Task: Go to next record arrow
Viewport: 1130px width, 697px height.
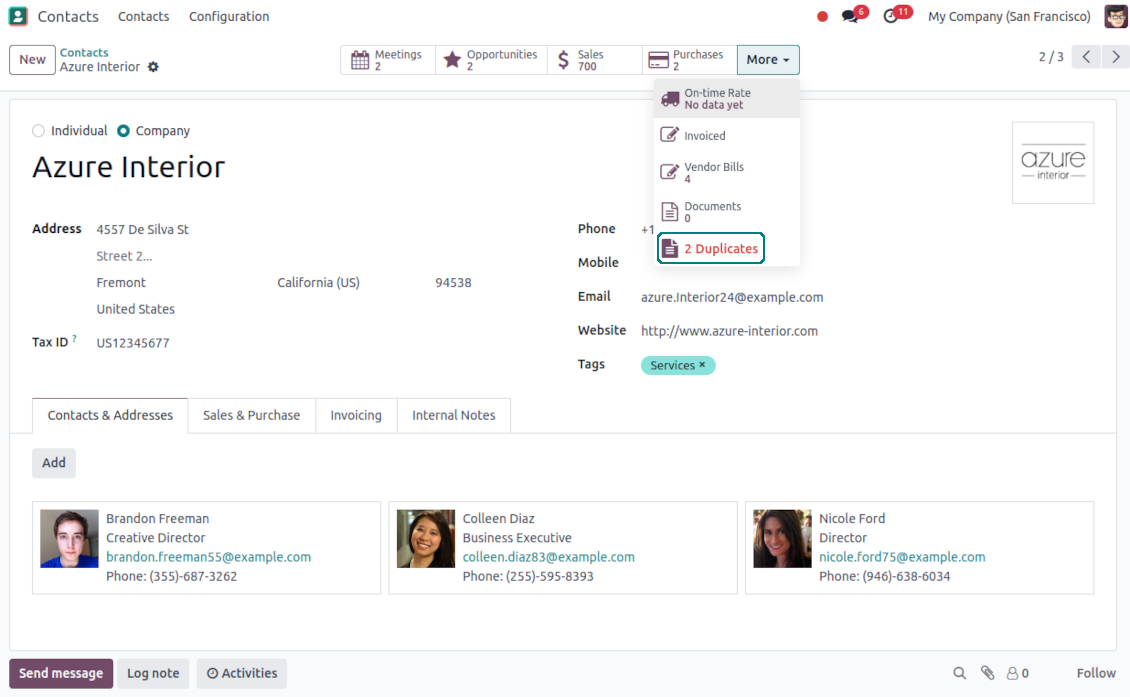Action: click(x=1115, y=57)
